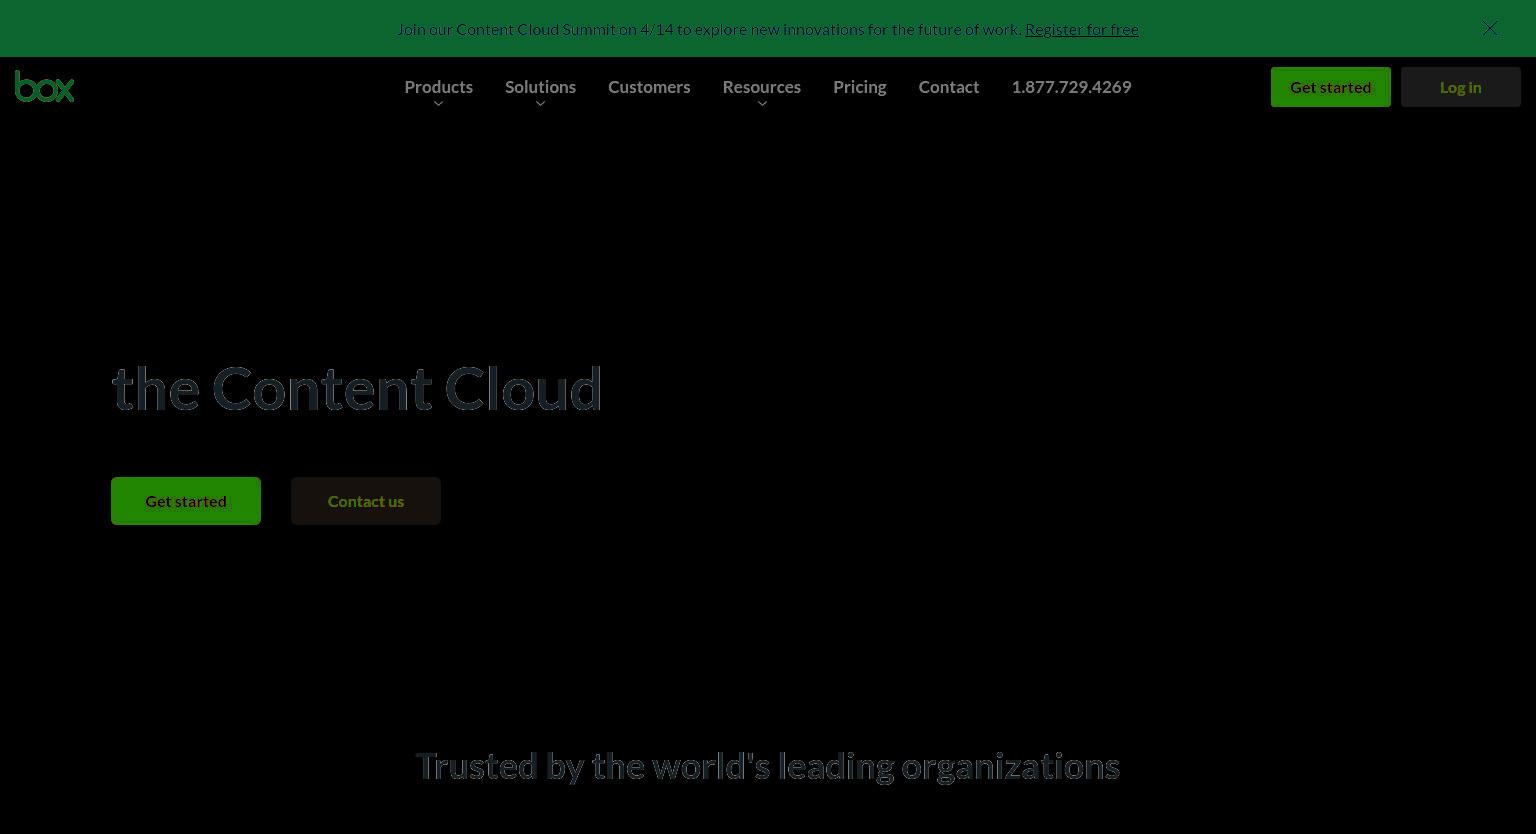Click Get started in the header
The width and height of the screenshot is (1536, 834).
[x=1331, y=87]
